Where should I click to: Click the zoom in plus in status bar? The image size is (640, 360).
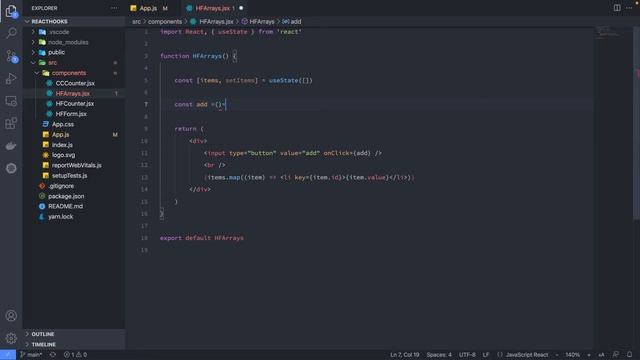coord(589,355)
